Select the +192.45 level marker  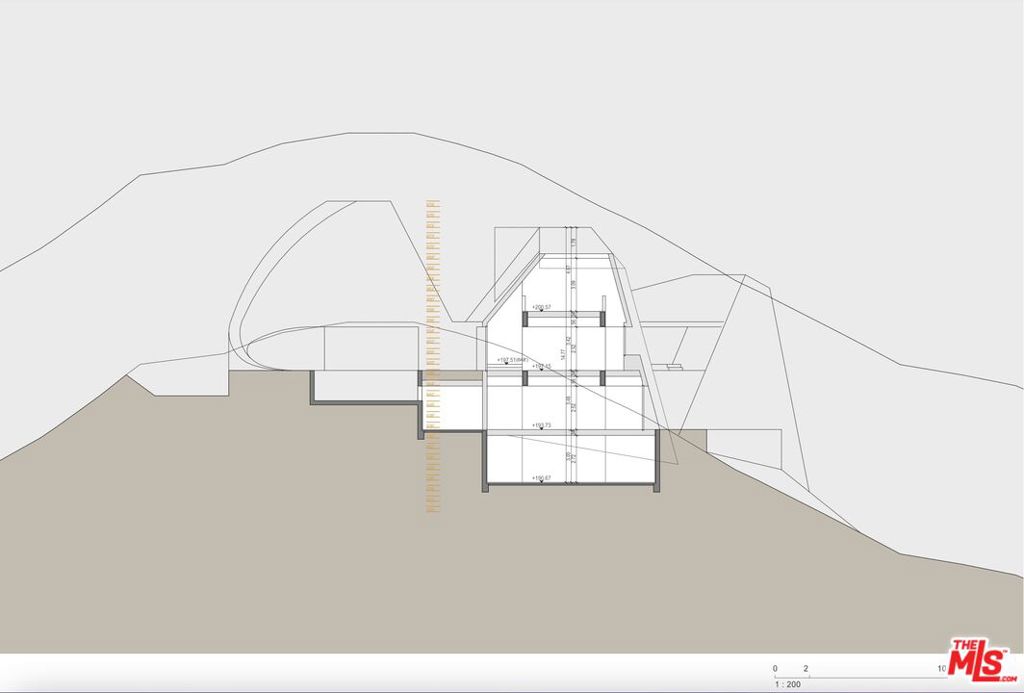tap(540, 366)
